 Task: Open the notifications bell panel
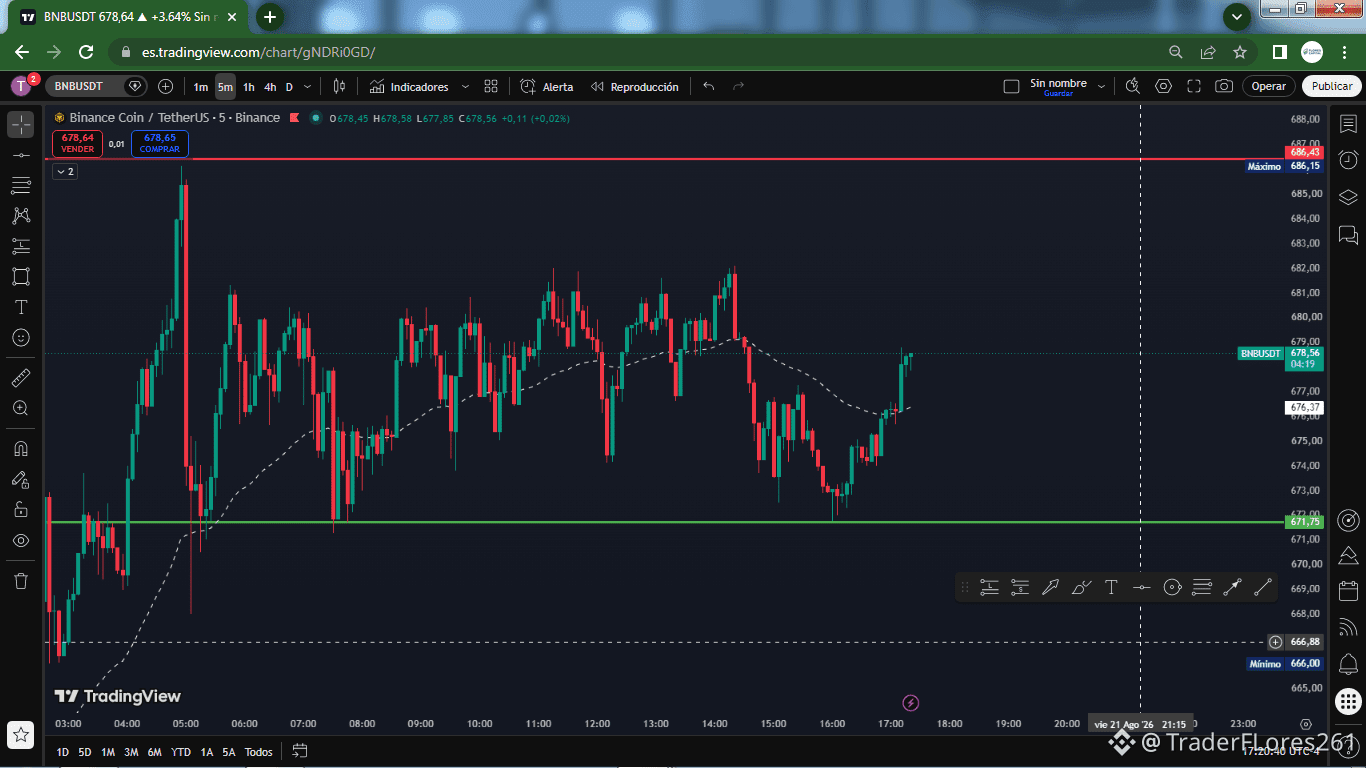pyautogui.click(x=1348, y=664)
